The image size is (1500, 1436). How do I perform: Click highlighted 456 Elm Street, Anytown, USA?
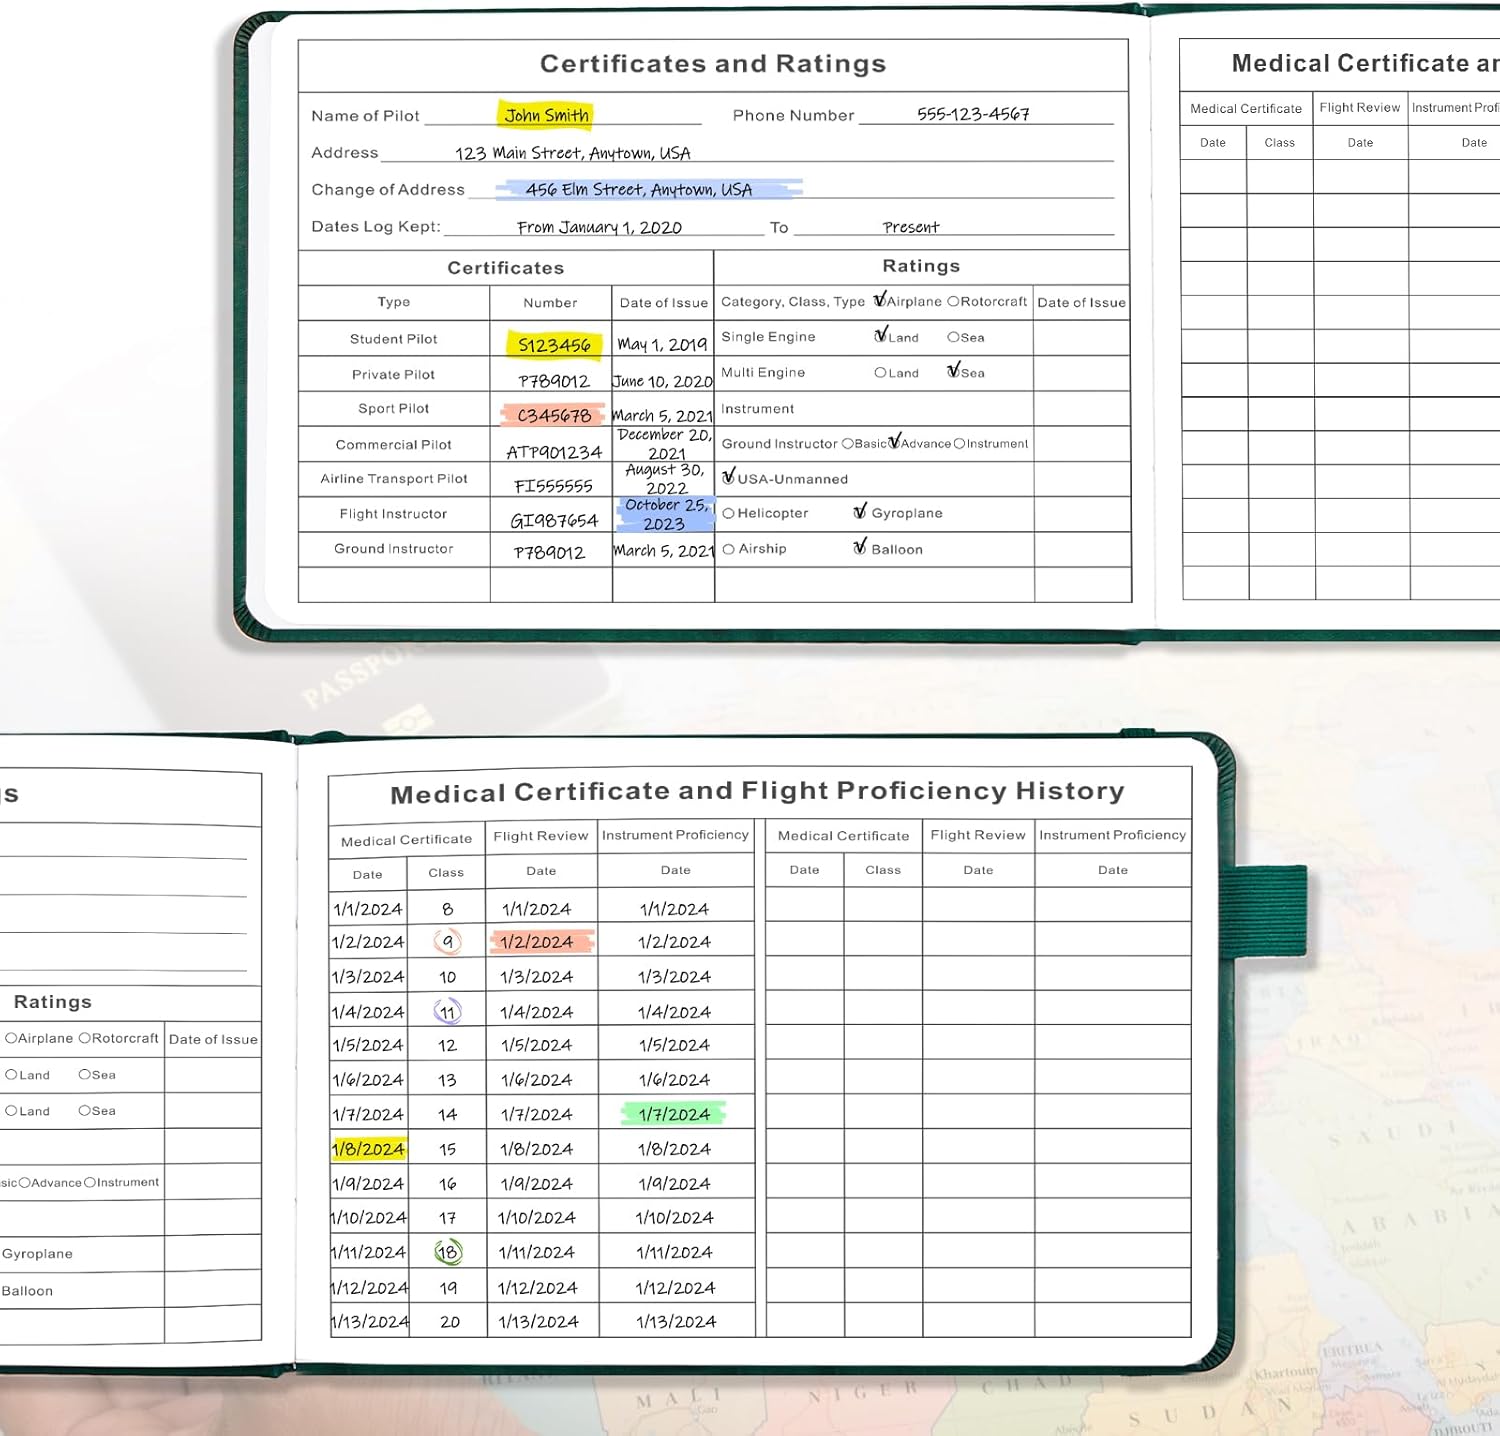pyautogui.click(x=638, y=189)
